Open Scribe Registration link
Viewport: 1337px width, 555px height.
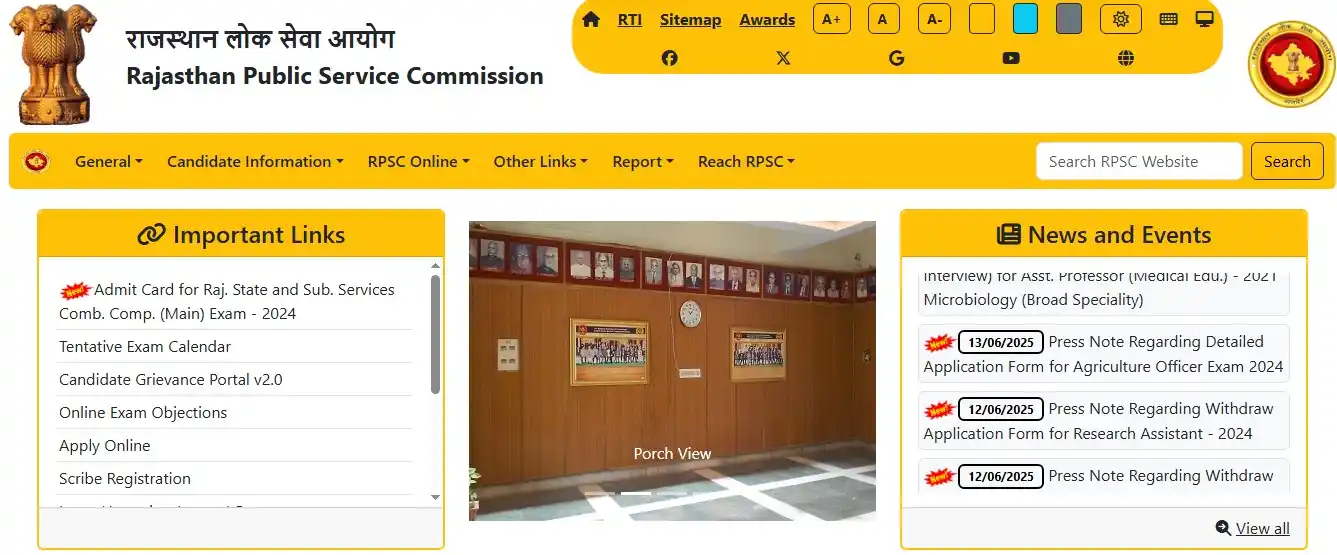pos(125,478)
